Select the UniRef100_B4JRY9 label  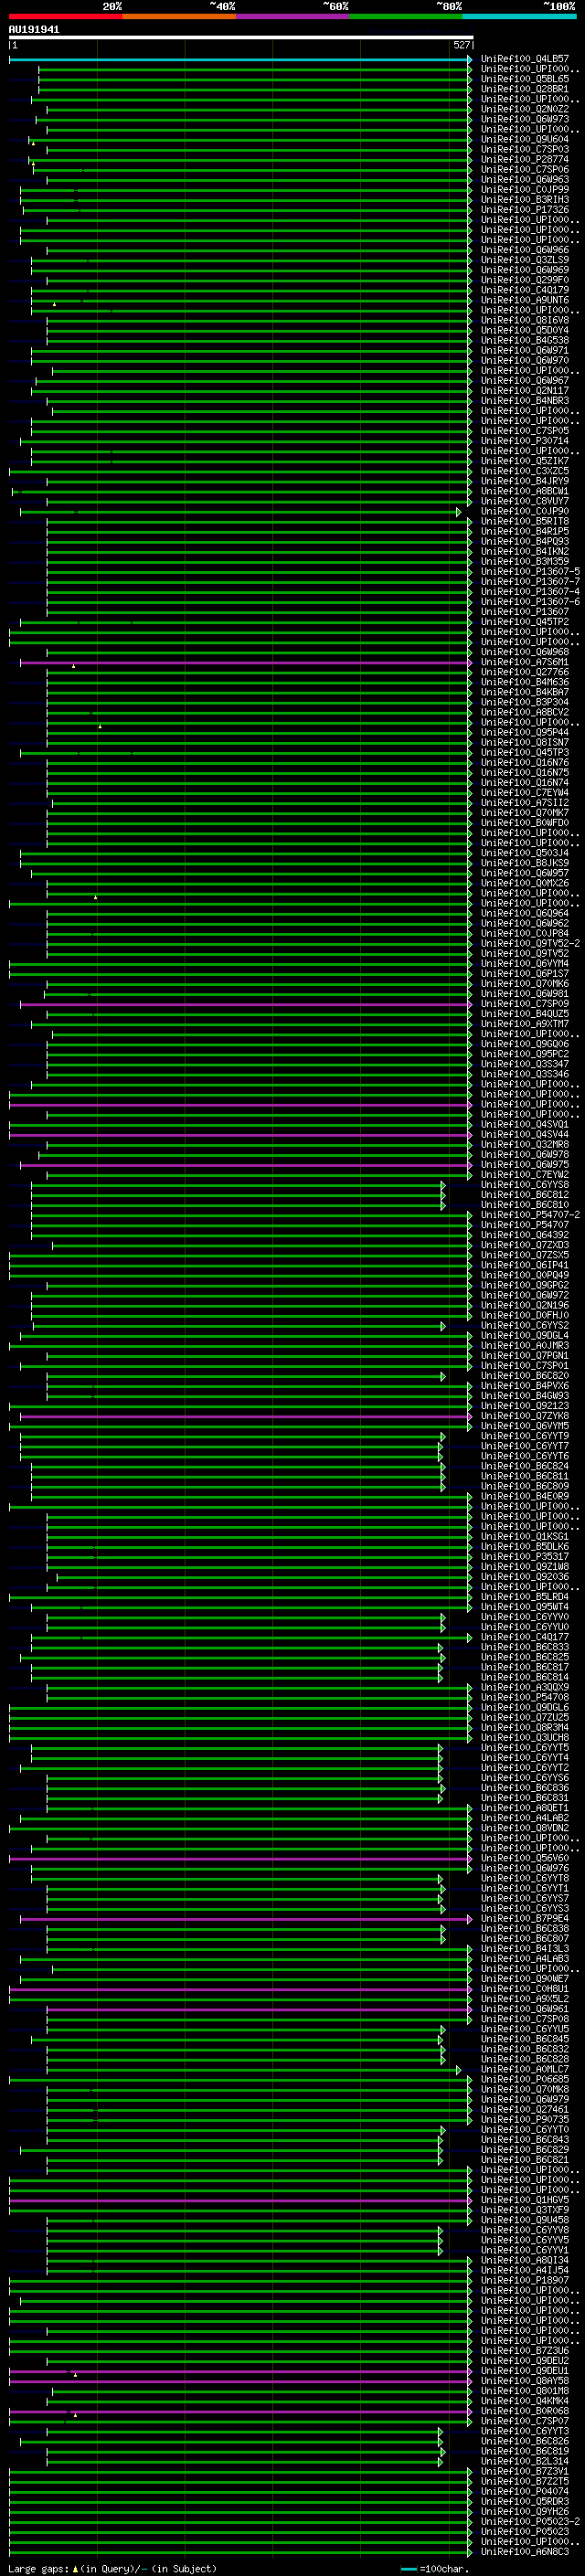[525, 481]
